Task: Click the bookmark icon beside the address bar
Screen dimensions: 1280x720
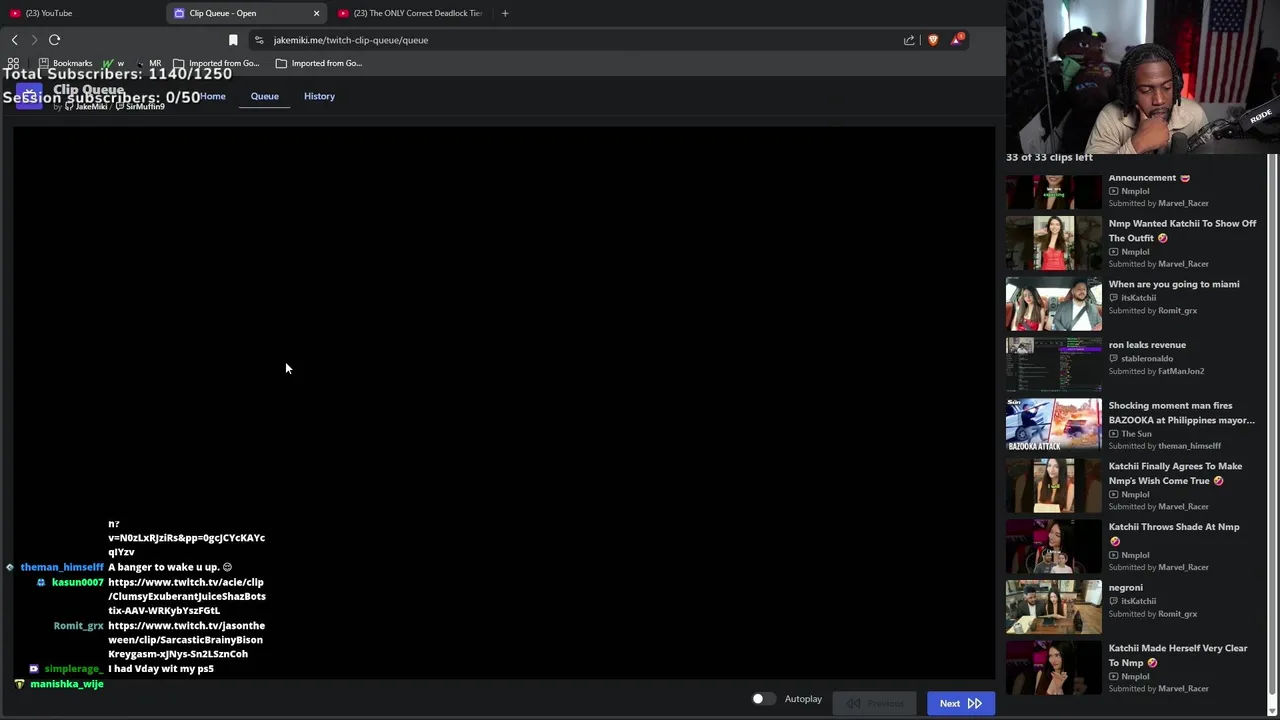Action: 233,40
